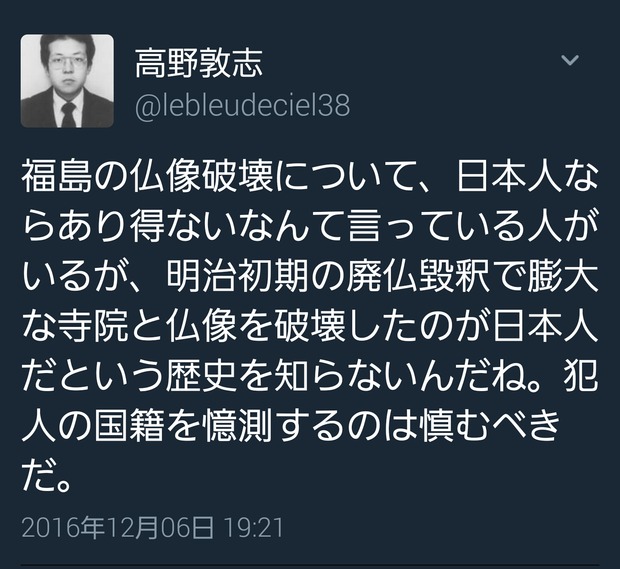620x569 pixels.
Task: Open the tweet options chevron menu
Action: [570, 60]
